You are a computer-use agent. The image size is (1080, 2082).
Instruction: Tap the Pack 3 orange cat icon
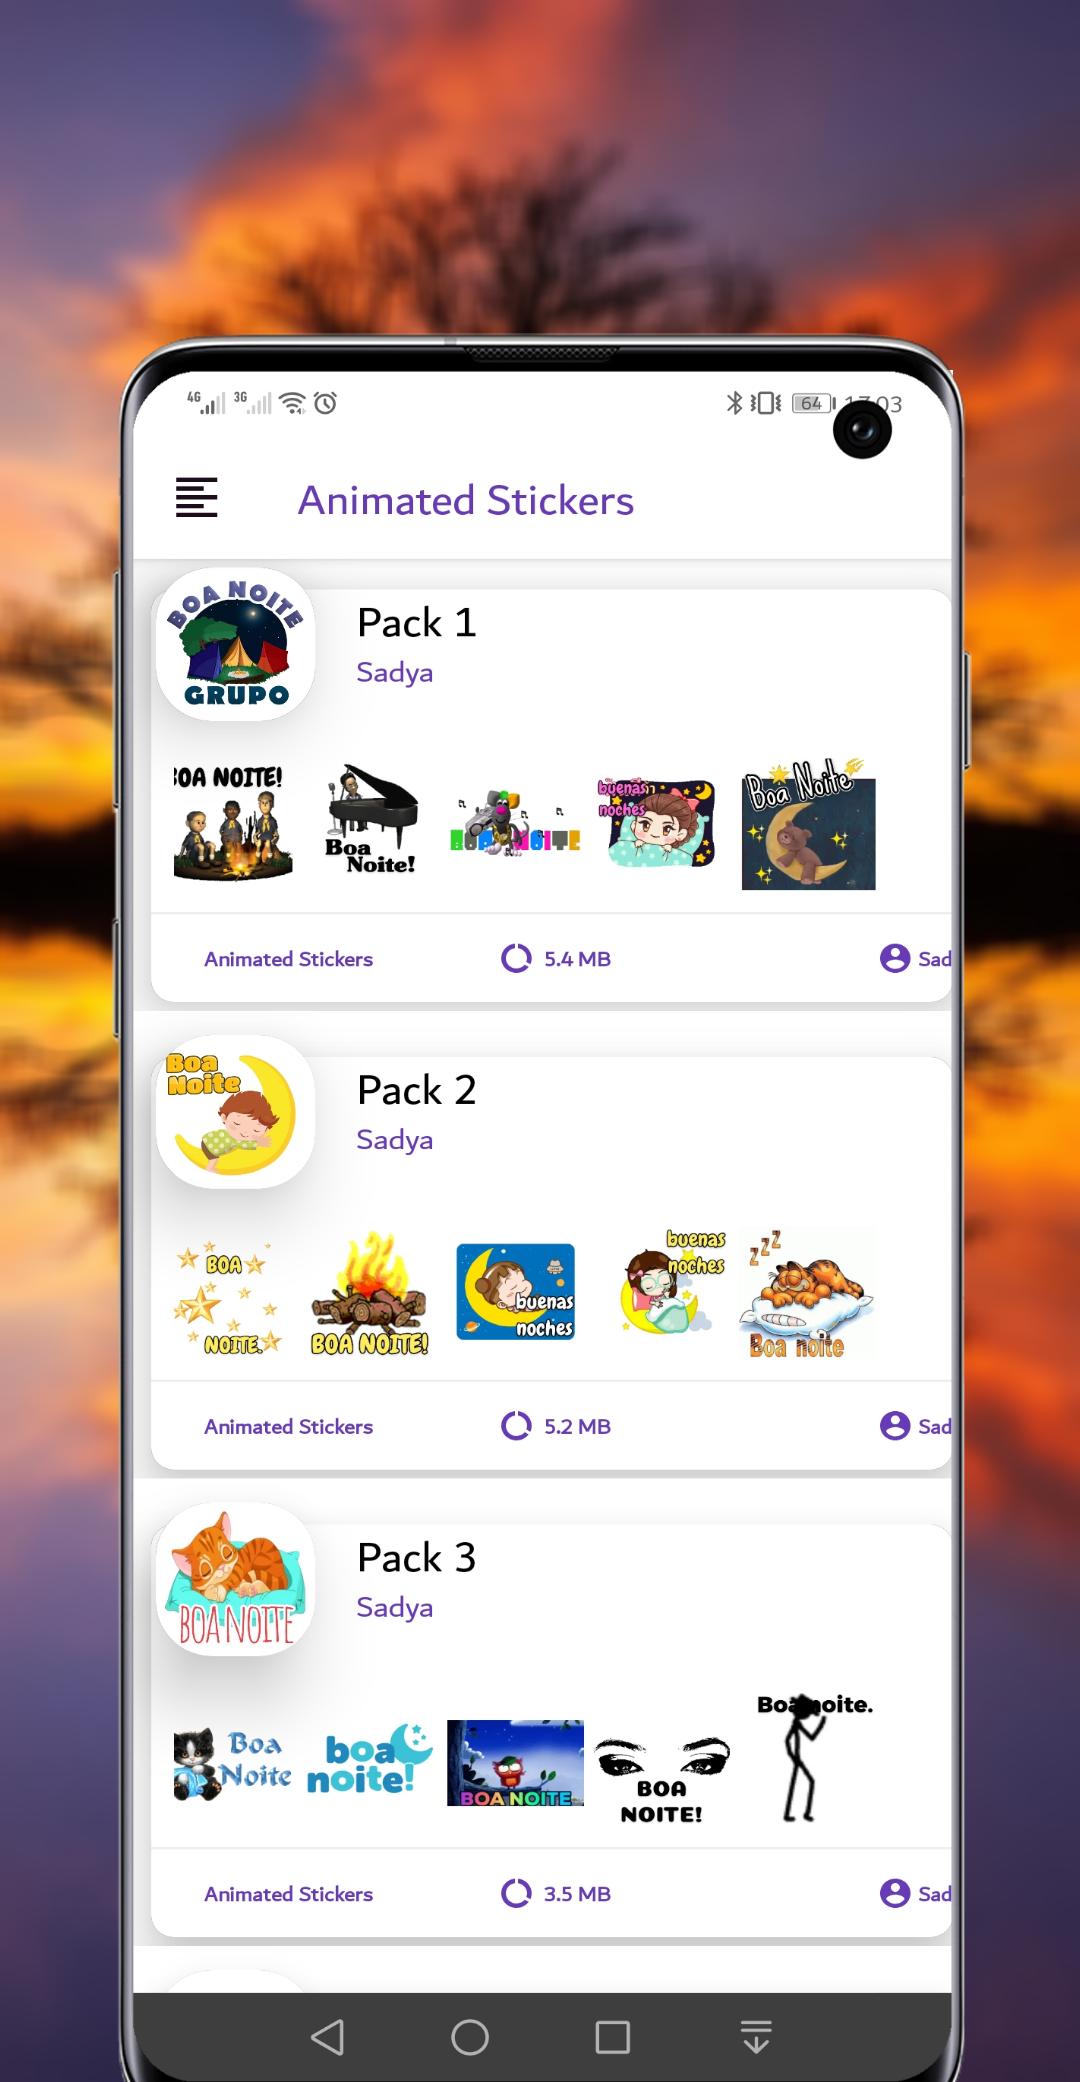236,1579
